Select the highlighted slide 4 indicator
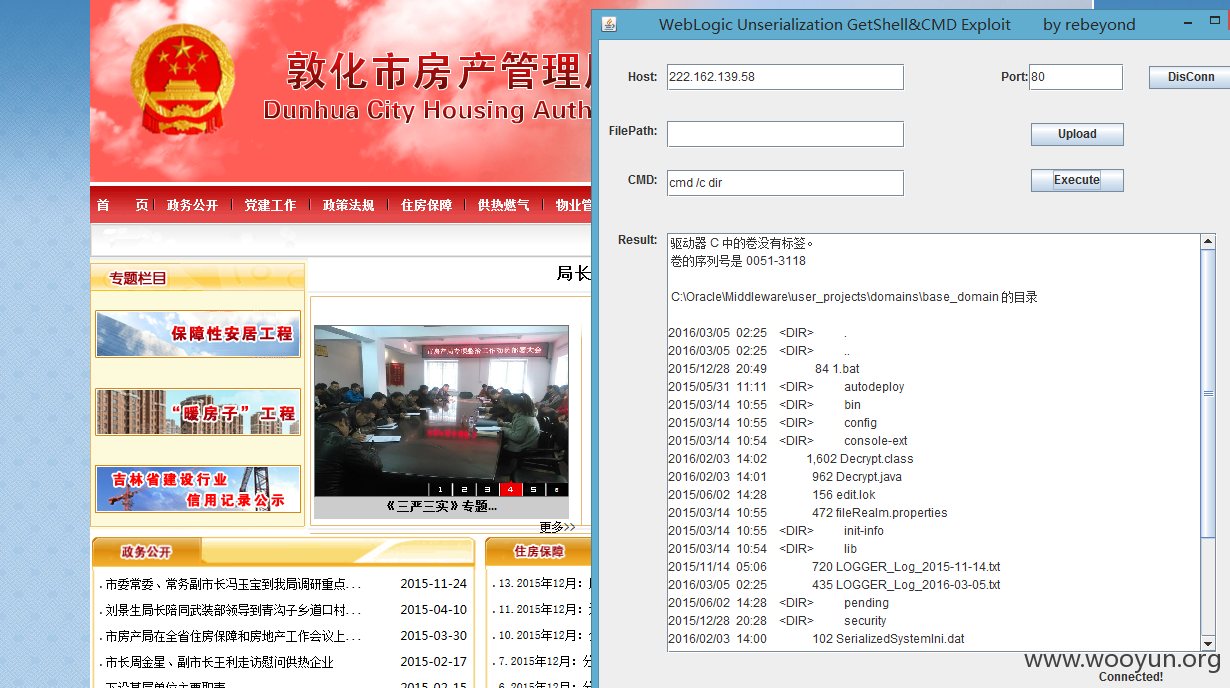The image size is (1230, 688). coord(510,489)
